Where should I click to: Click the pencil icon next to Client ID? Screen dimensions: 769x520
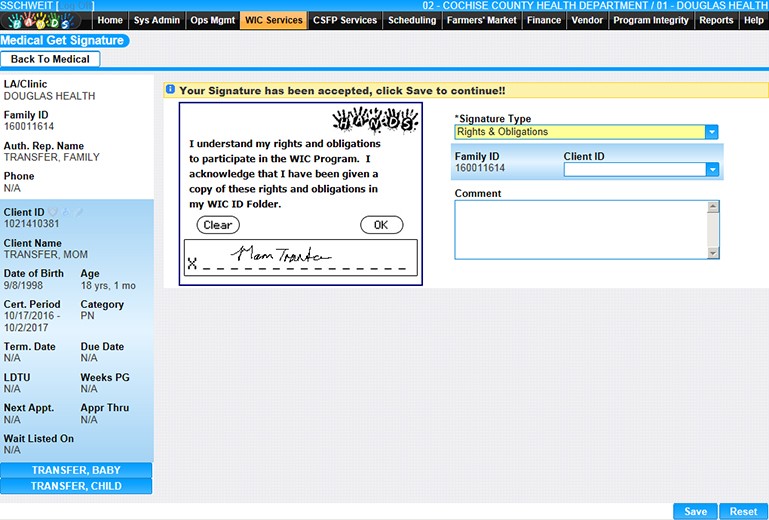[x=77, y=212]
